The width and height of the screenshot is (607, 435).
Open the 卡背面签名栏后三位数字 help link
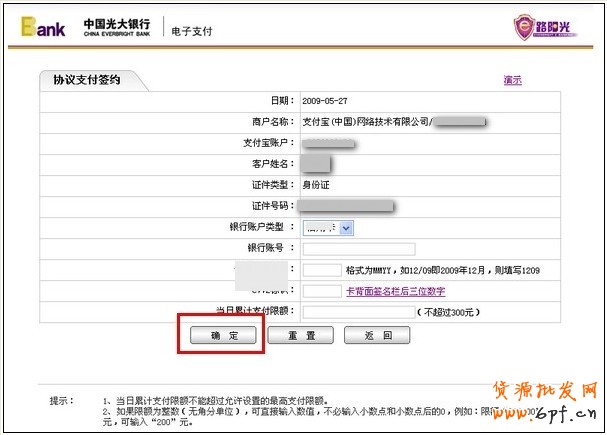395,291
